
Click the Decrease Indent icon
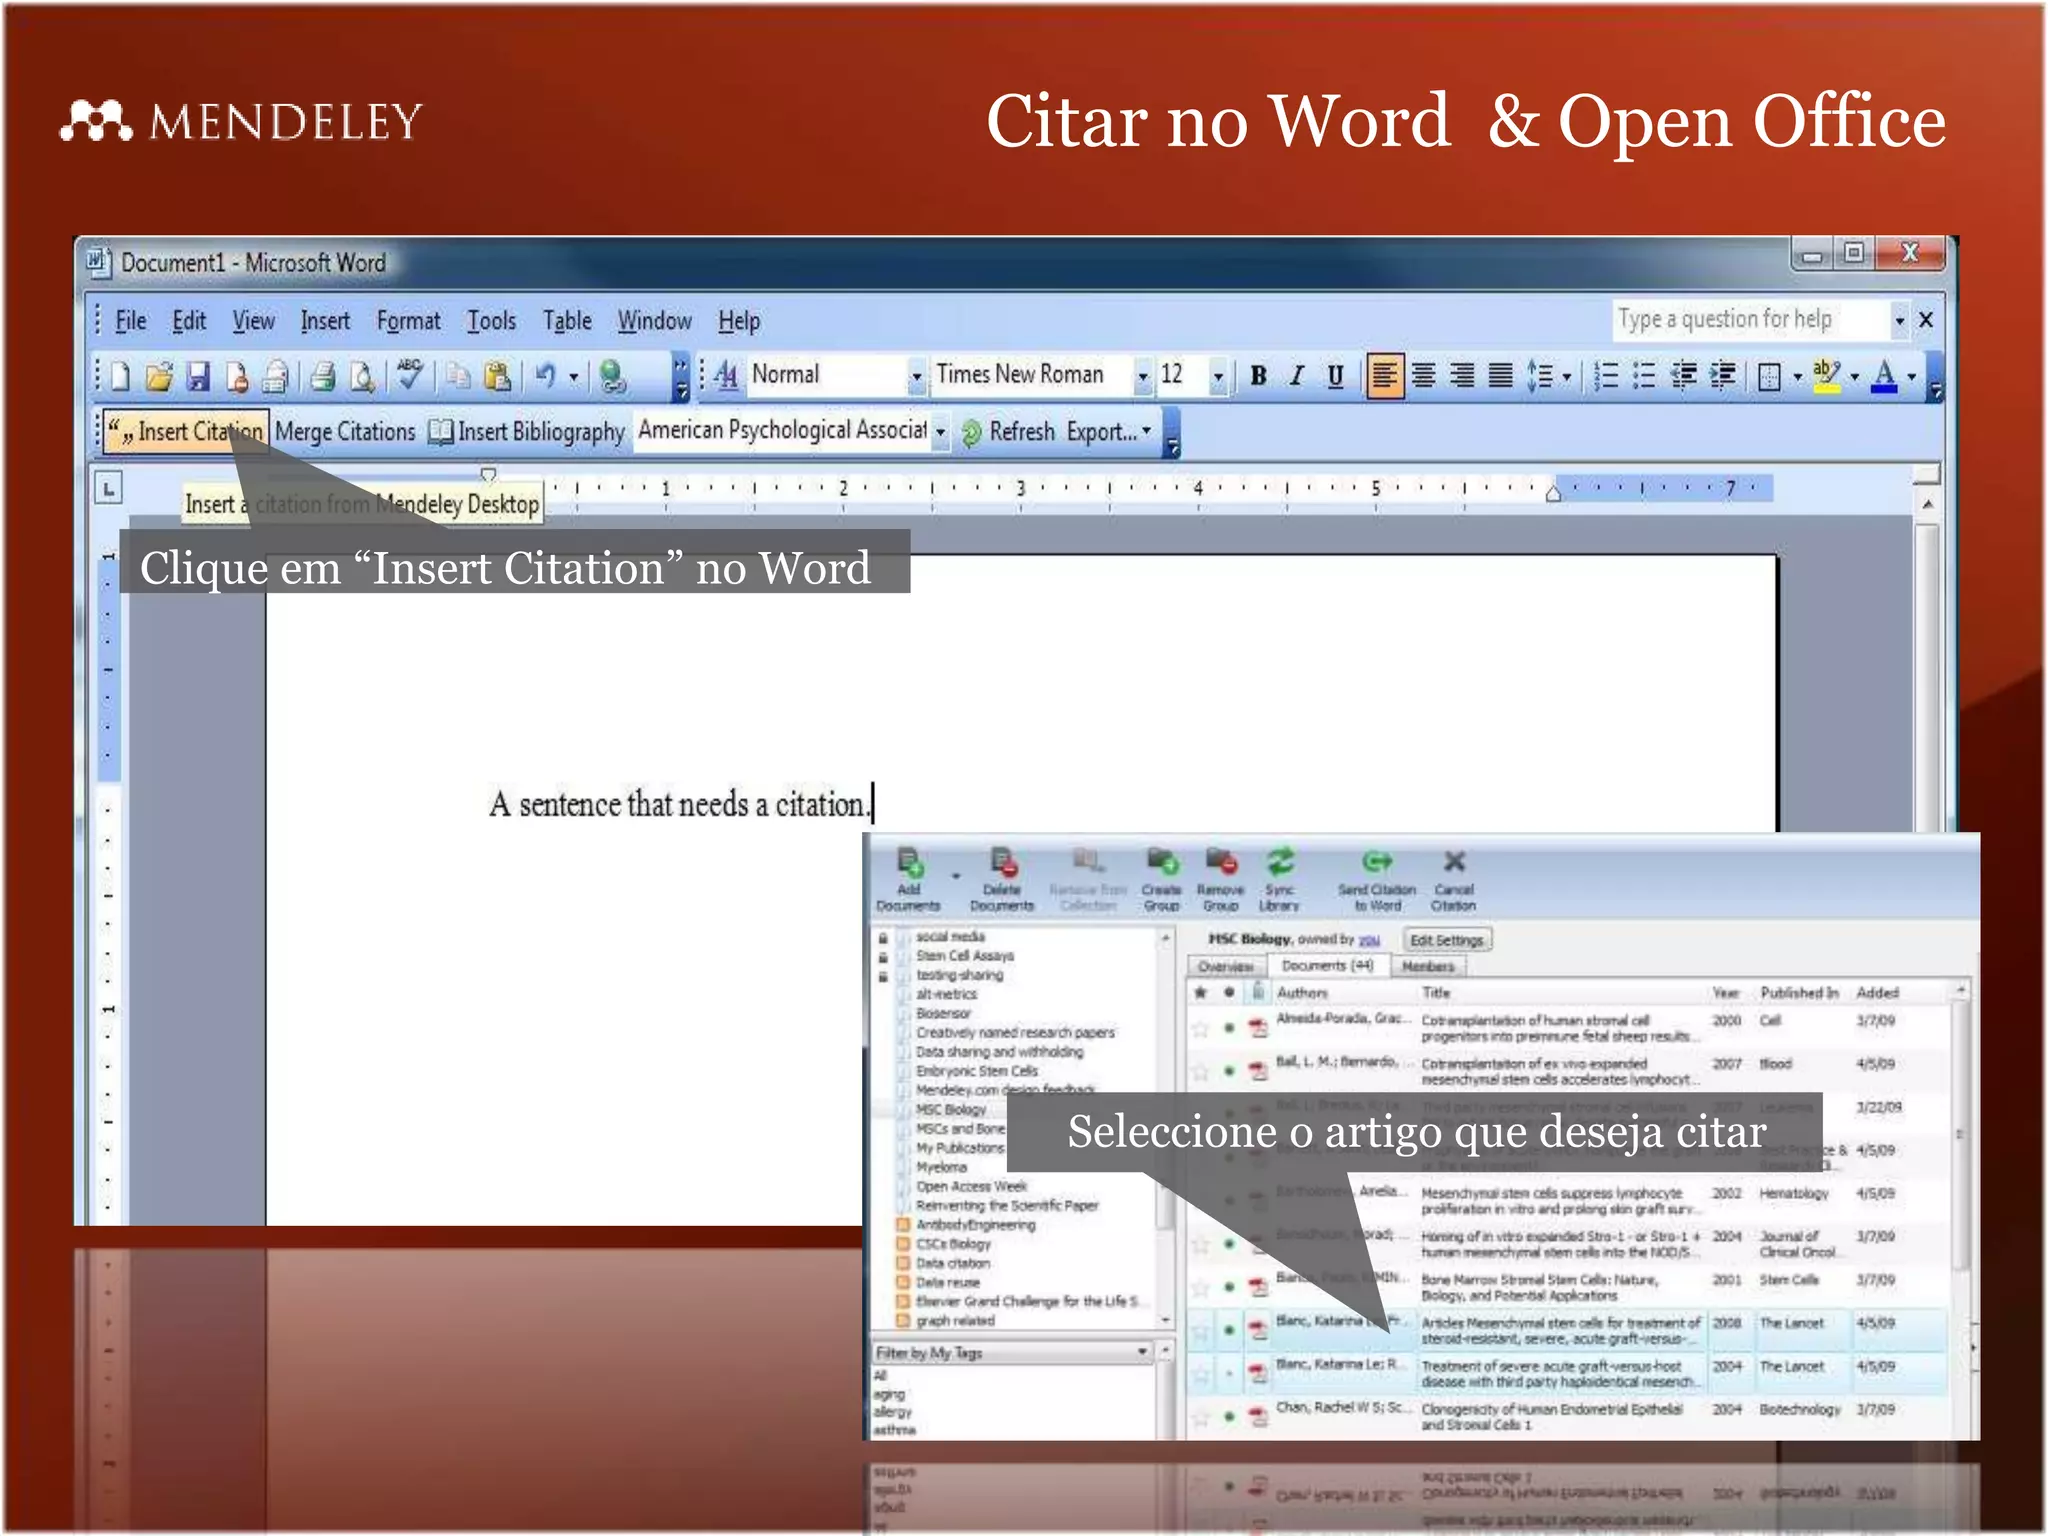(1684, 376)
